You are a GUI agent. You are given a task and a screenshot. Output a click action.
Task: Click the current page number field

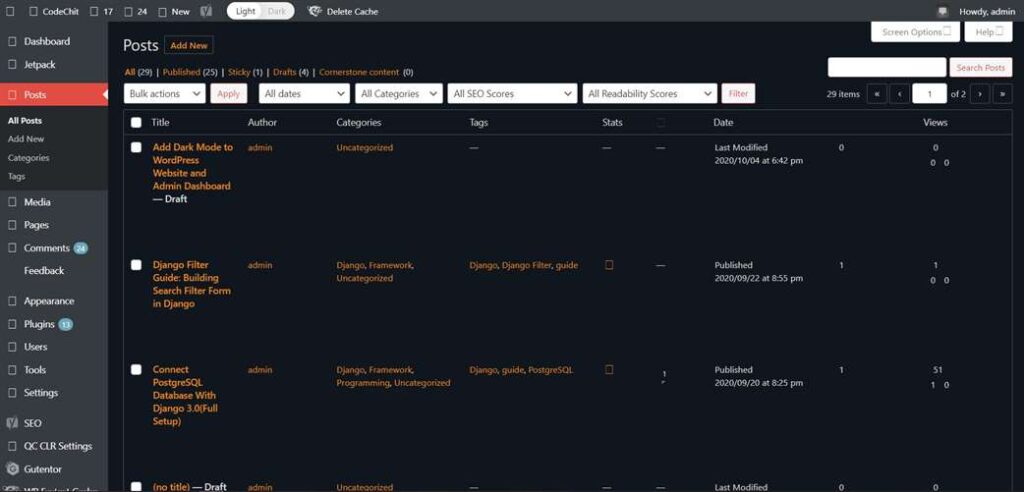(x=929, y=94)
